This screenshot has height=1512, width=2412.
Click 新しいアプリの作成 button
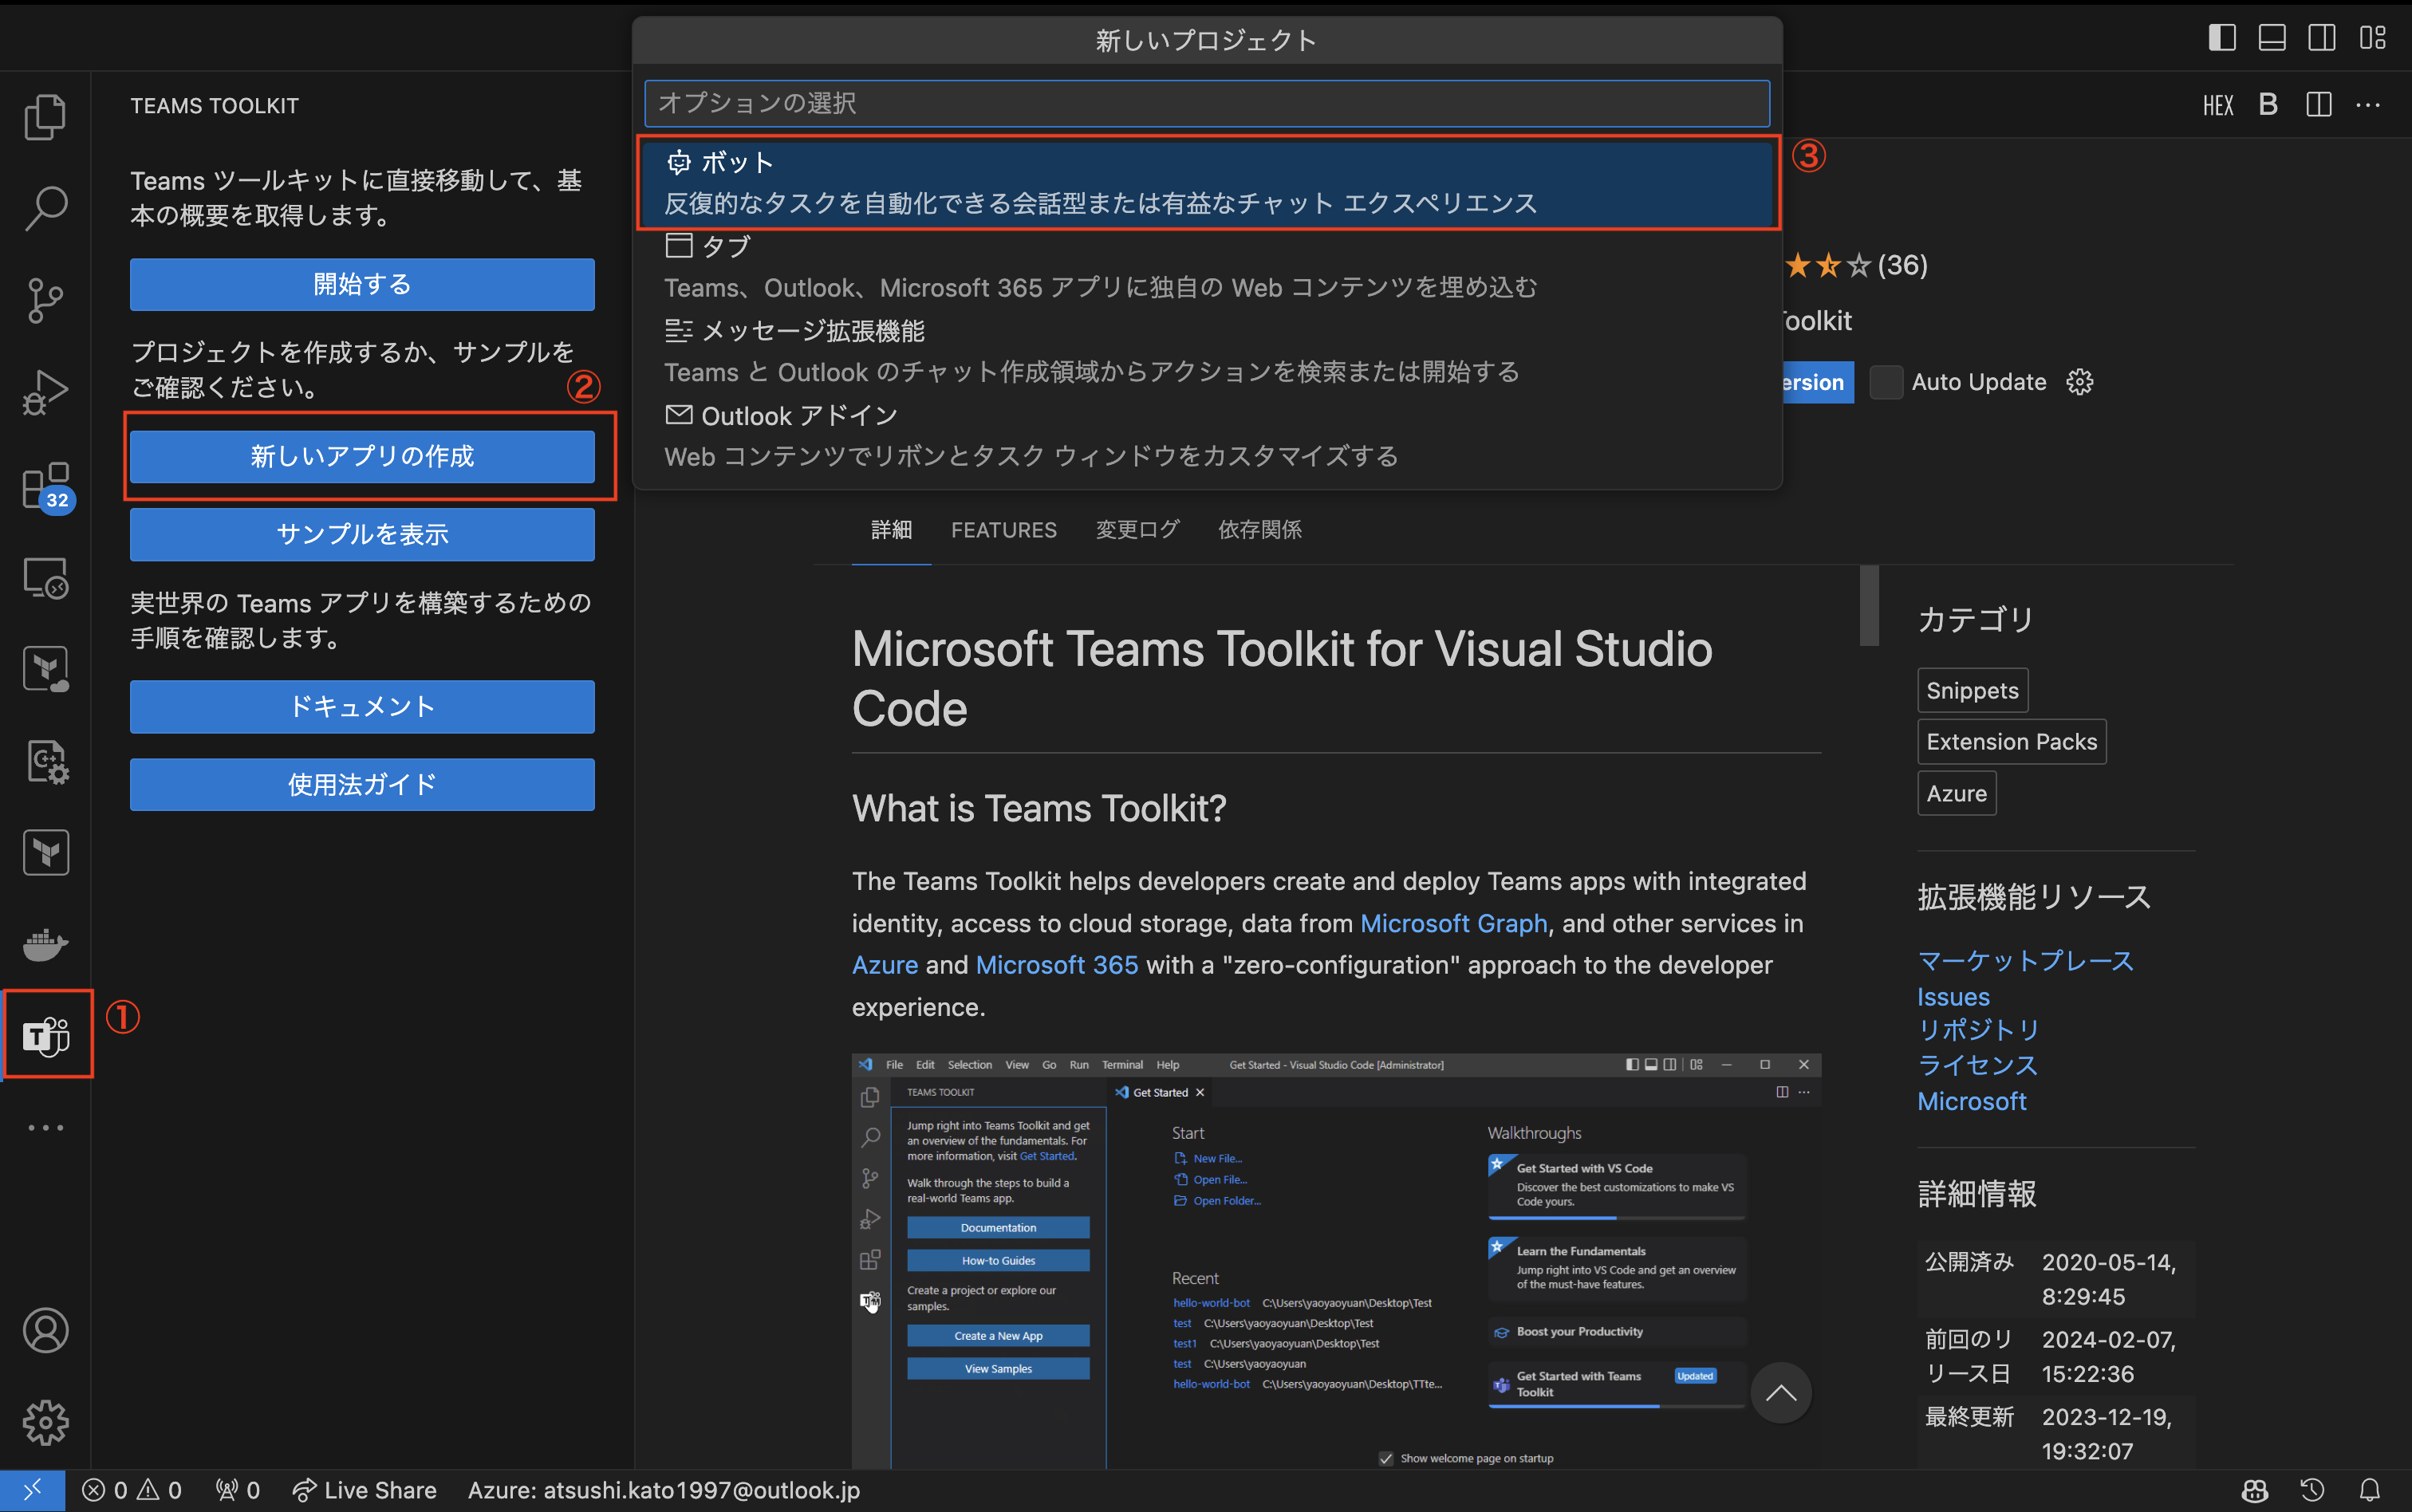pyautogui.click(x=362, y=457)
